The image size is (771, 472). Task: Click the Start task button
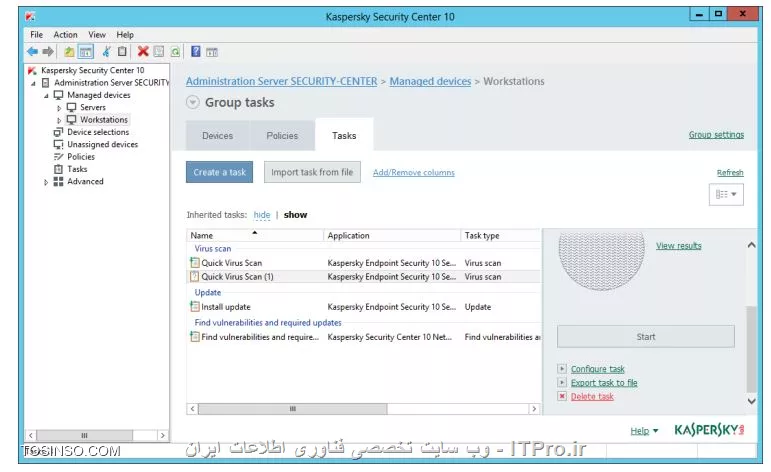[646, 337]
